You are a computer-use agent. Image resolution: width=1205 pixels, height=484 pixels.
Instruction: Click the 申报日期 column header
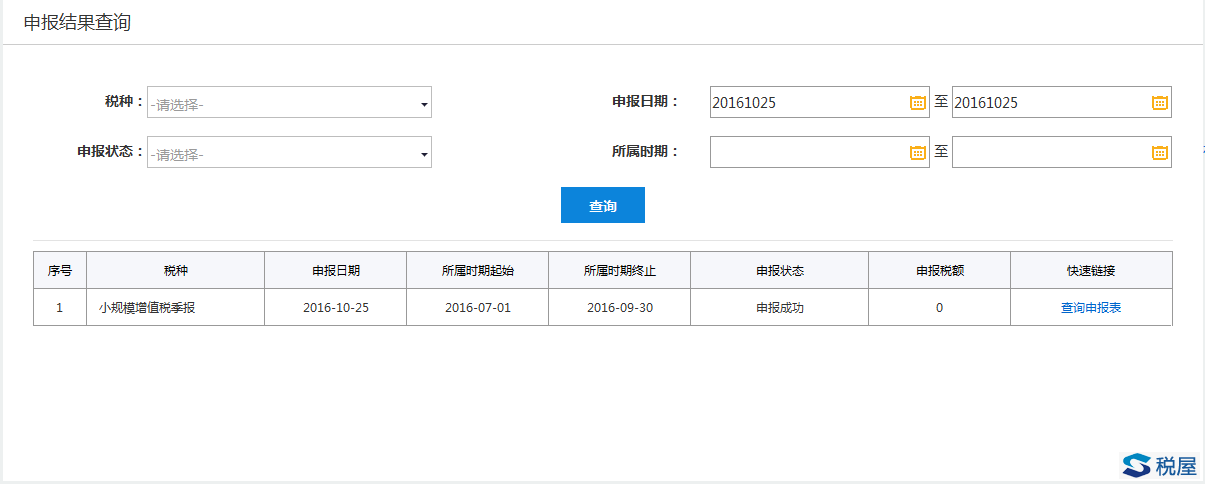[335, 270]
